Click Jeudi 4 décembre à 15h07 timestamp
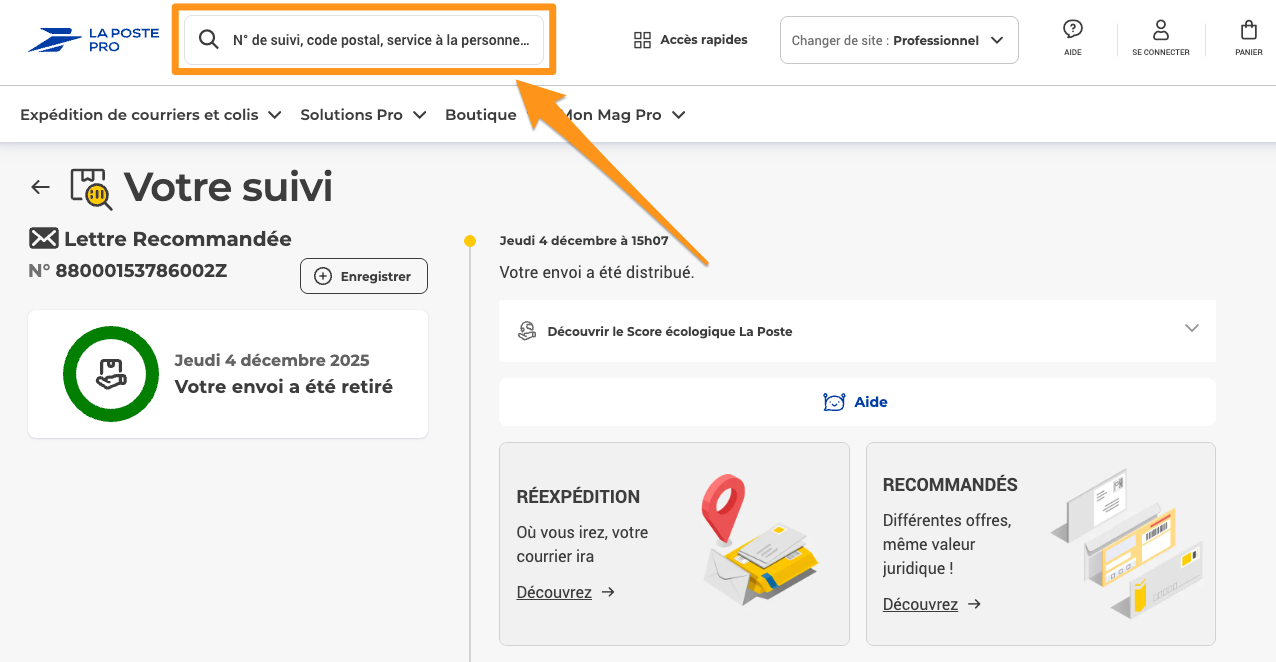The height and width of the screenshot is (662, 1276). 584,241
